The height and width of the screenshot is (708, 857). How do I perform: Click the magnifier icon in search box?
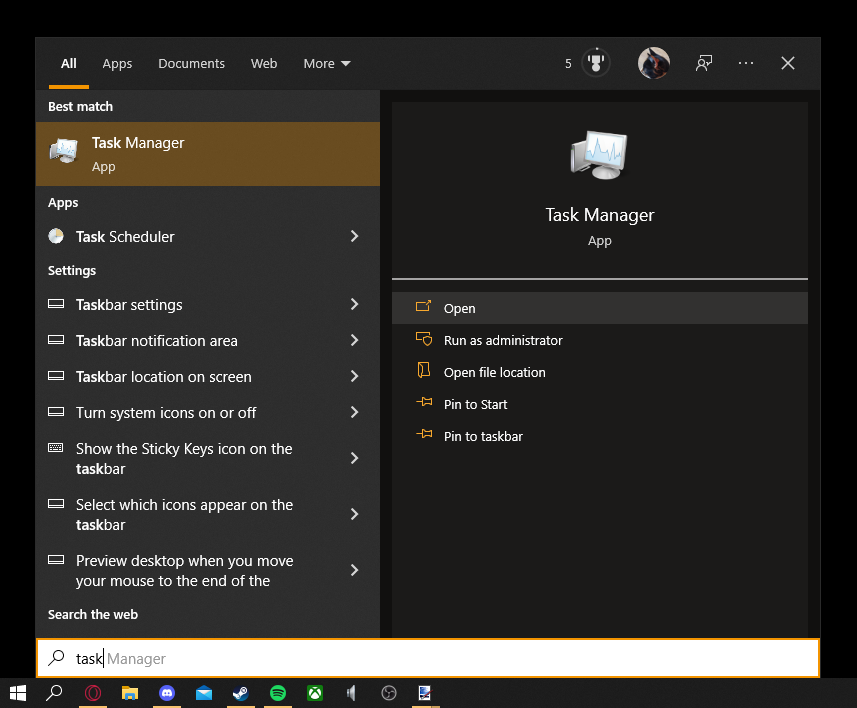point(56,658)
